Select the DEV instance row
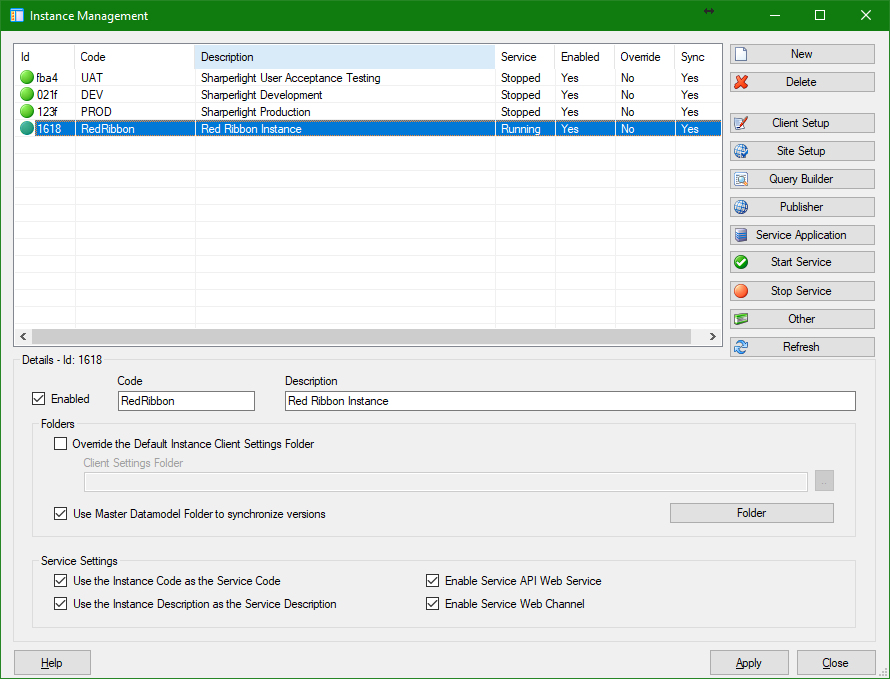The height and width of the screenshot is (679, 890). coord(368,95)
